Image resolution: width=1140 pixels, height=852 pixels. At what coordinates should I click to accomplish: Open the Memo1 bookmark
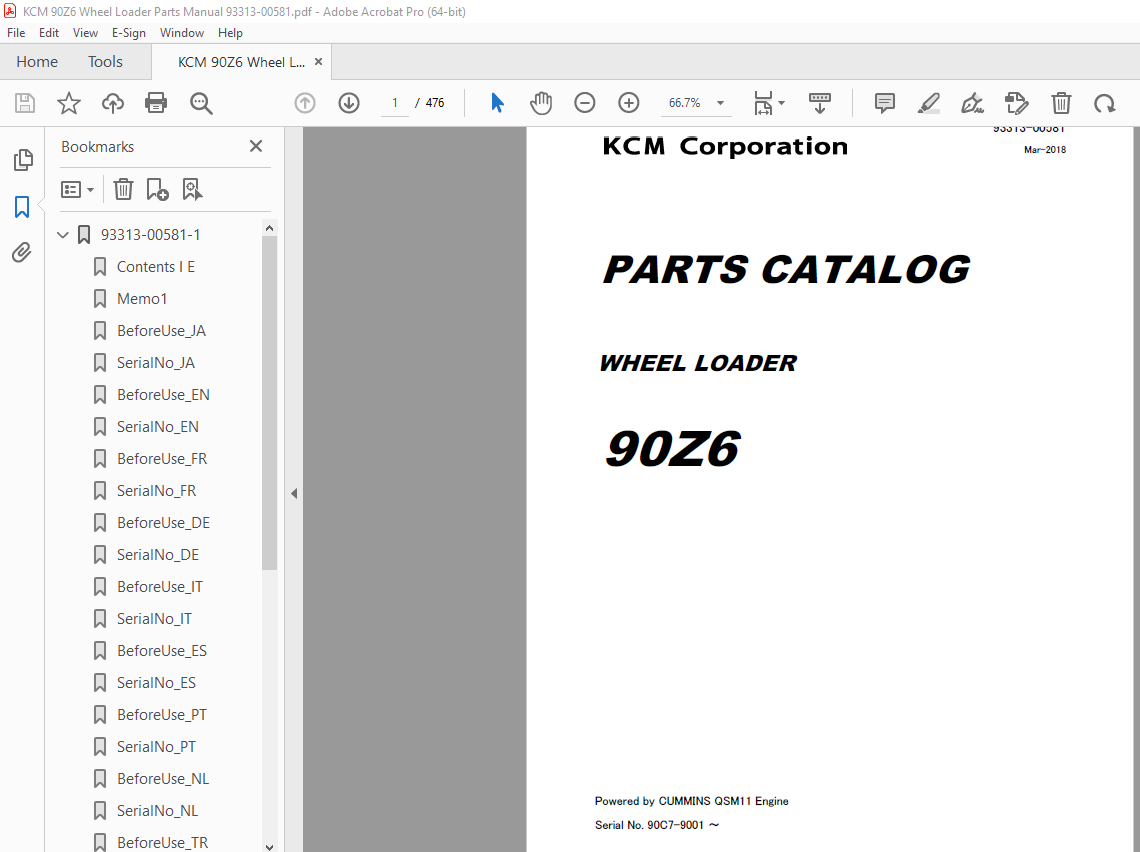142,299
